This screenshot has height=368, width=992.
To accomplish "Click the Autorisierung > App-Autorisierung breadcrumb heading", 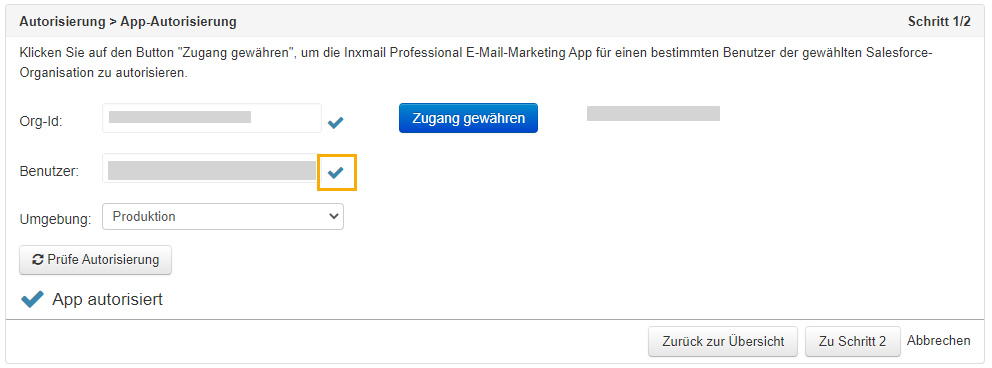I will [128, 22].
